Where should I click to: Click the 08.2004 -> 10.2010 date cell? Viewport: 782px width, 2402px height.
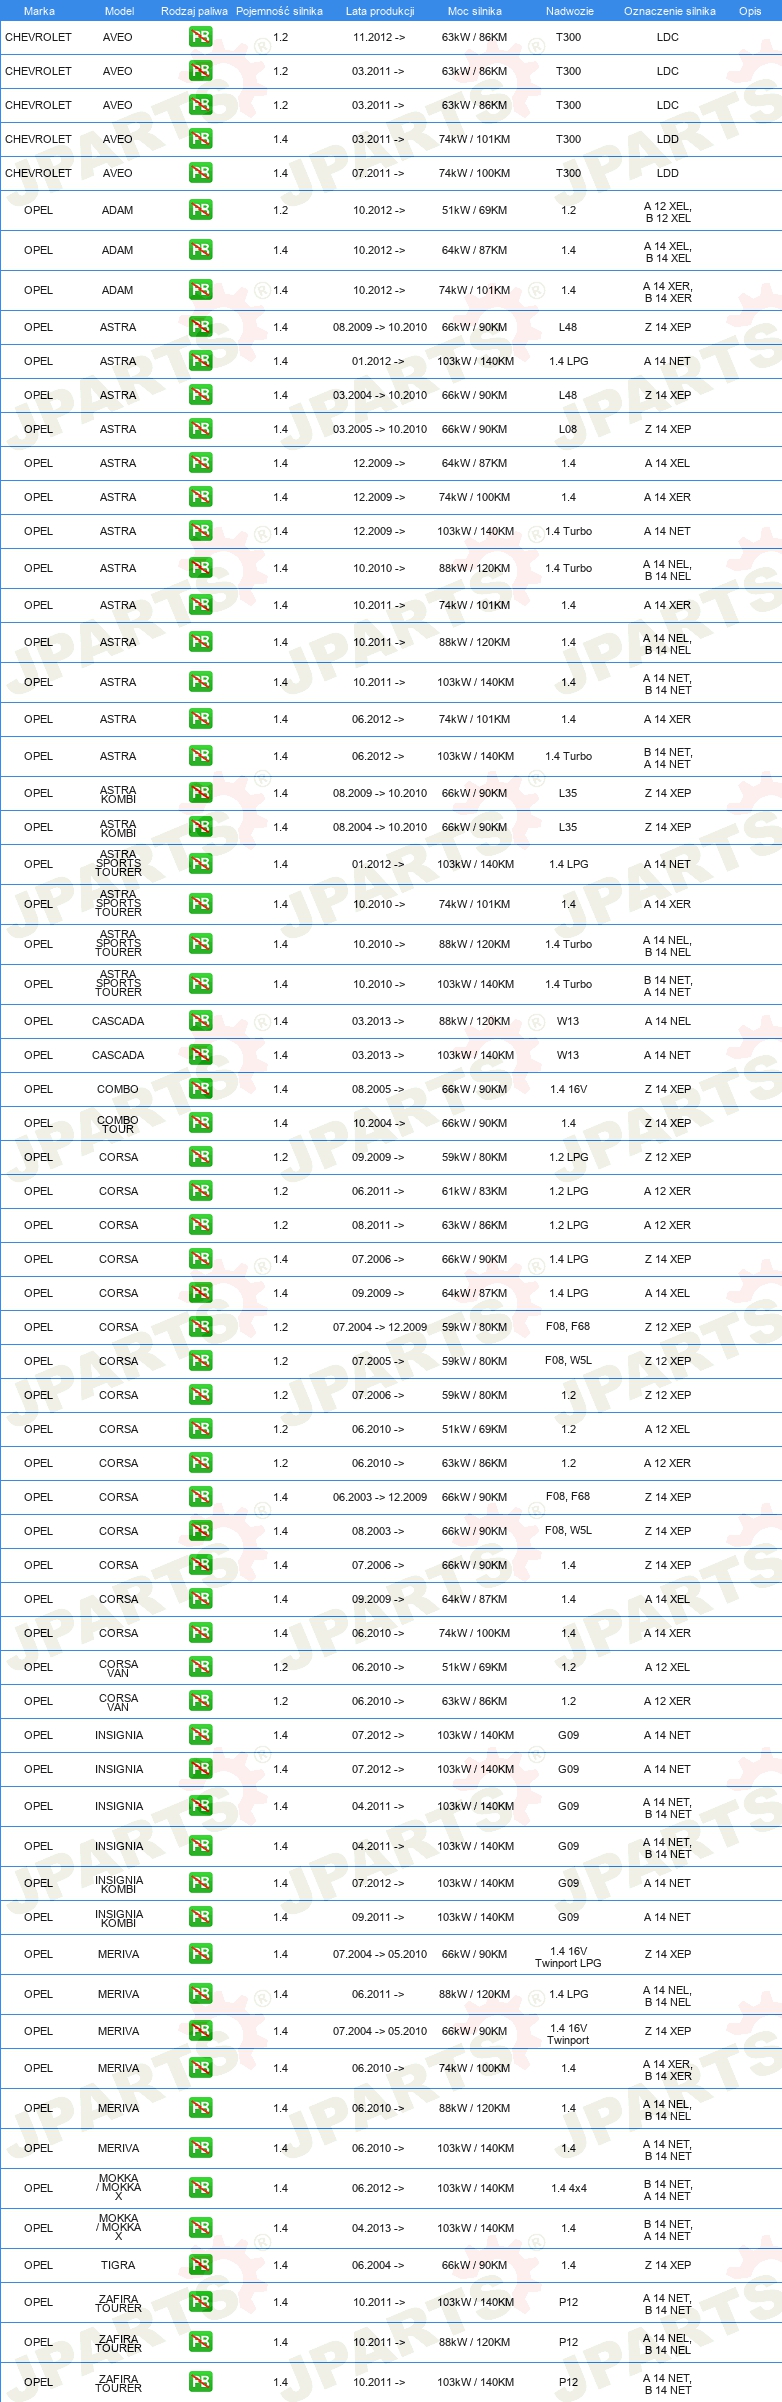[x=380, y=827]
